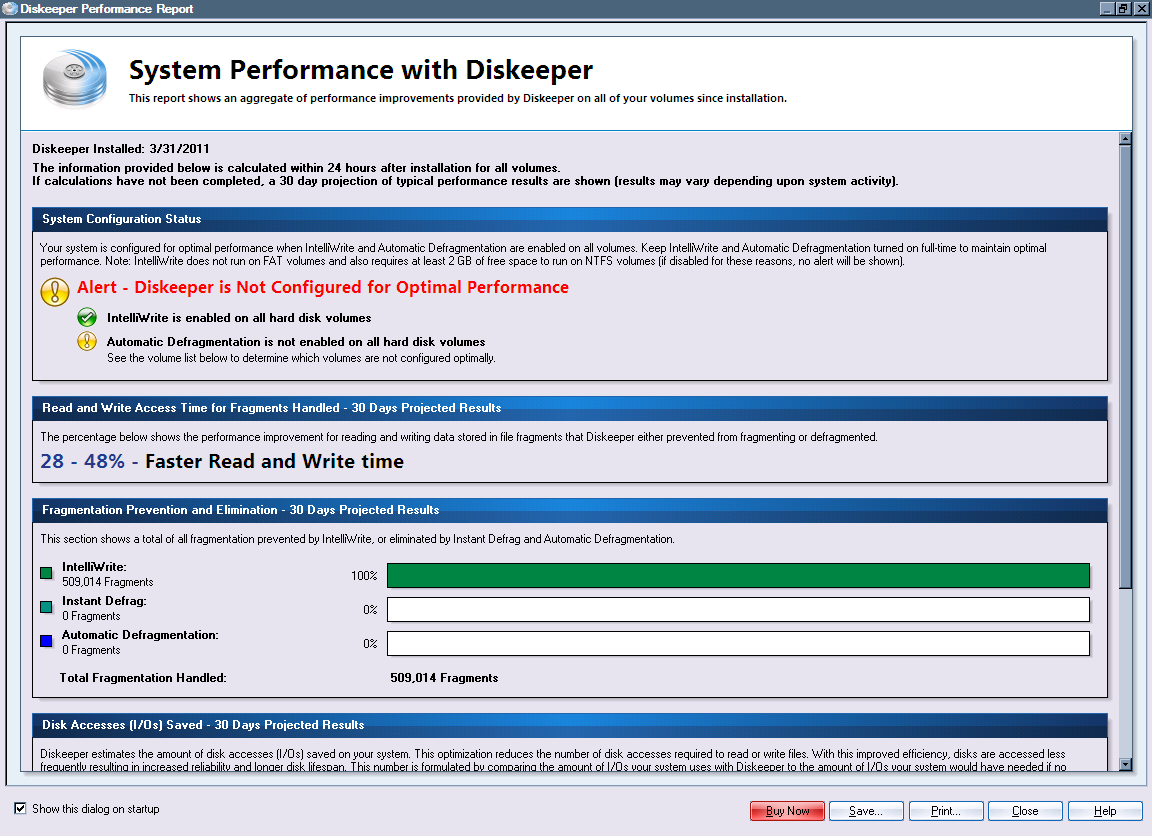
Task: Click the Instant Defrag teal legend swatch
Action: click(46, 607)
